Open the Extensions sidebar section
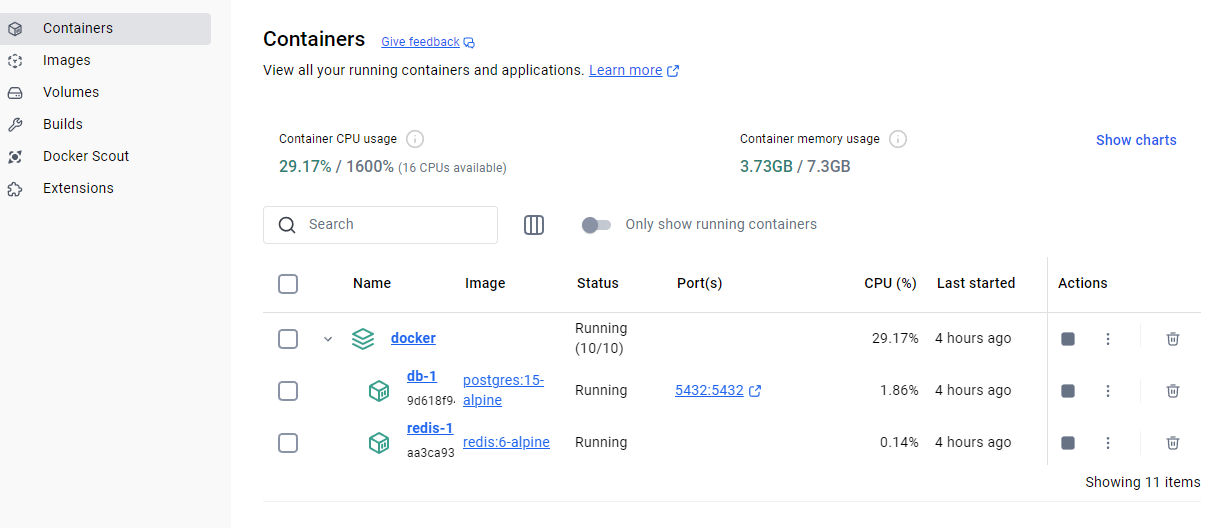The height and width of the screenshot is (528, 1221). [105, 188]
